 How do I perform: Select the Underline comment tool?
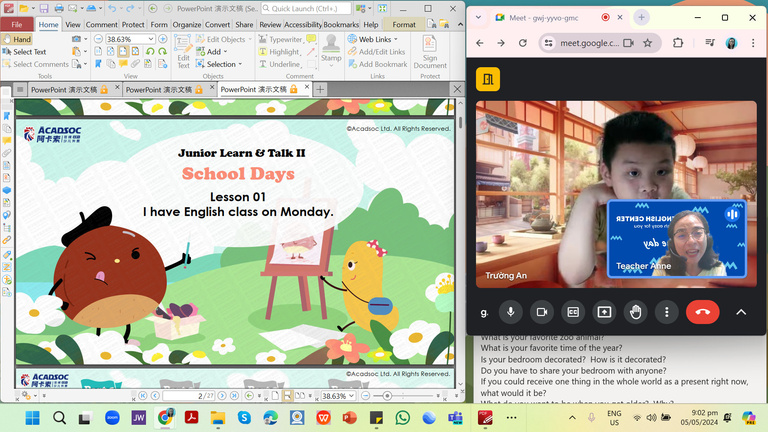278,64
